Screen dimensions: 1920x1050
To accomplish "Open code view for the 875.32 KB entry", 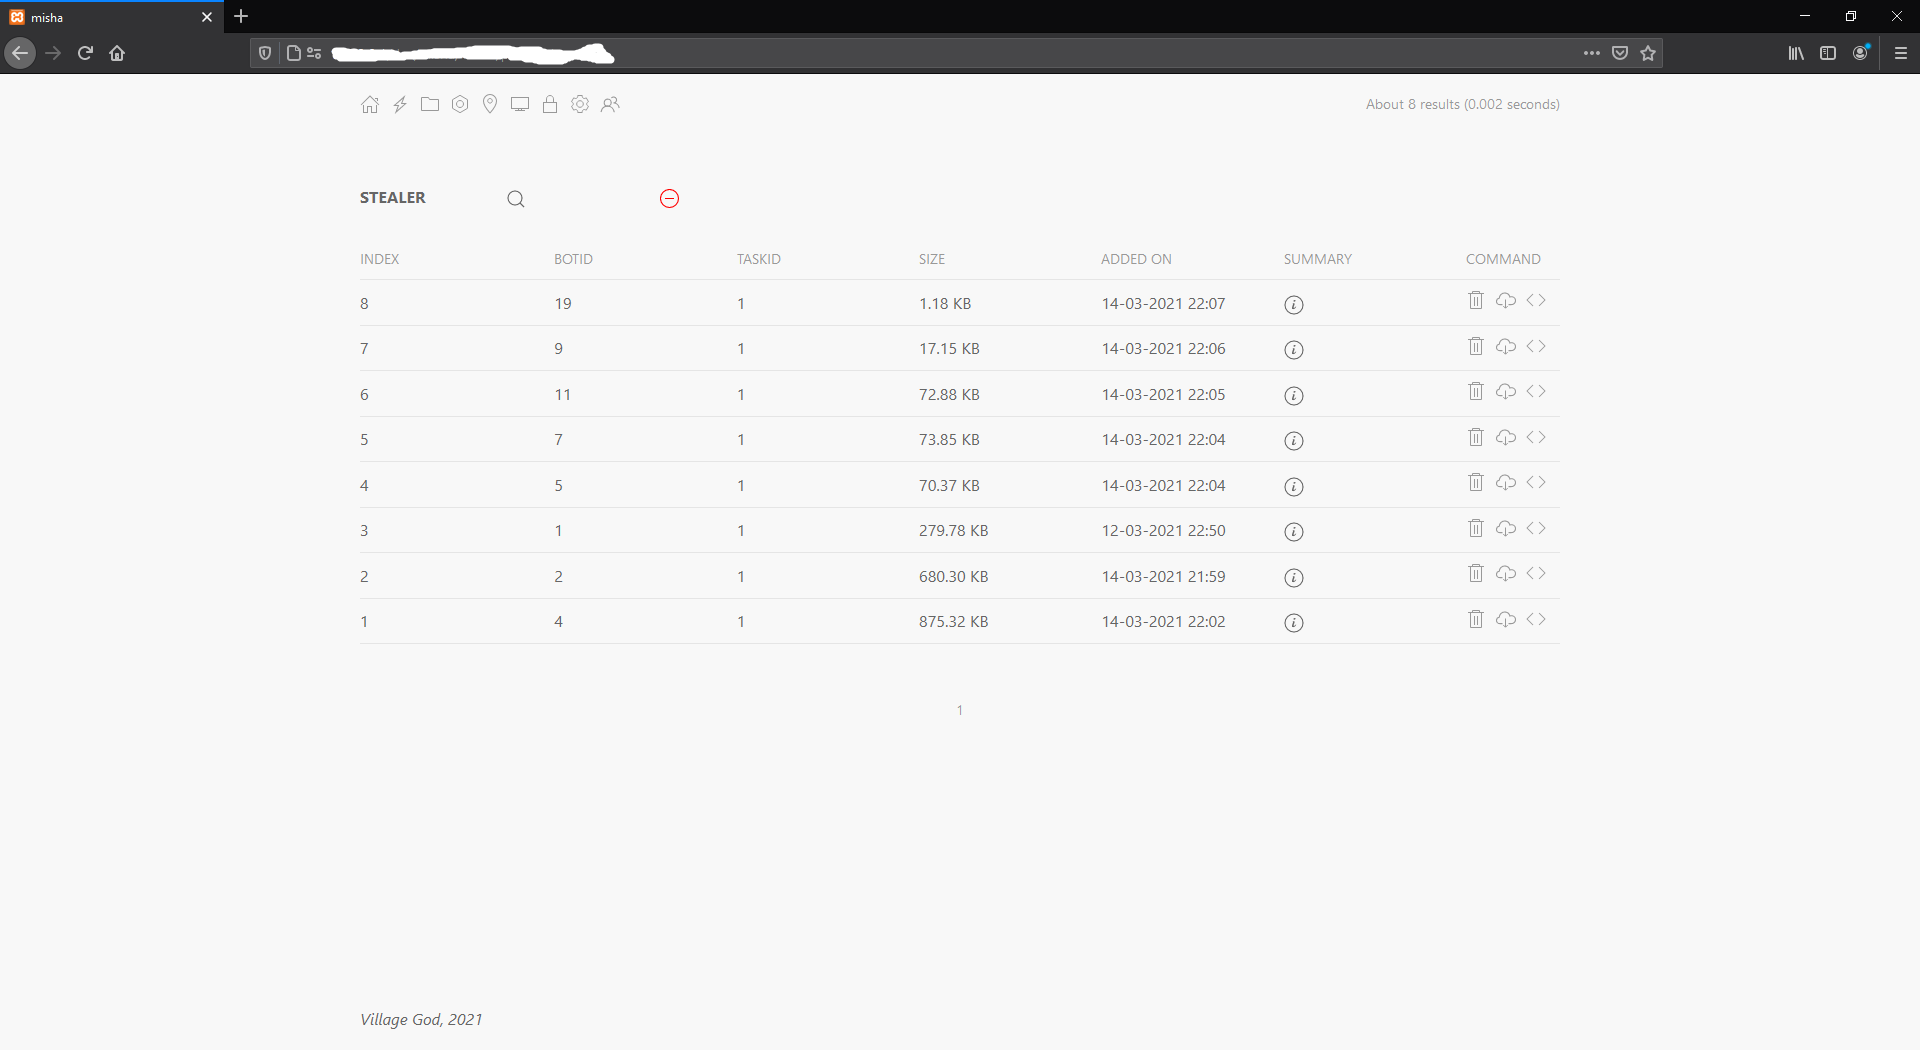I will tap(1536, 619).
